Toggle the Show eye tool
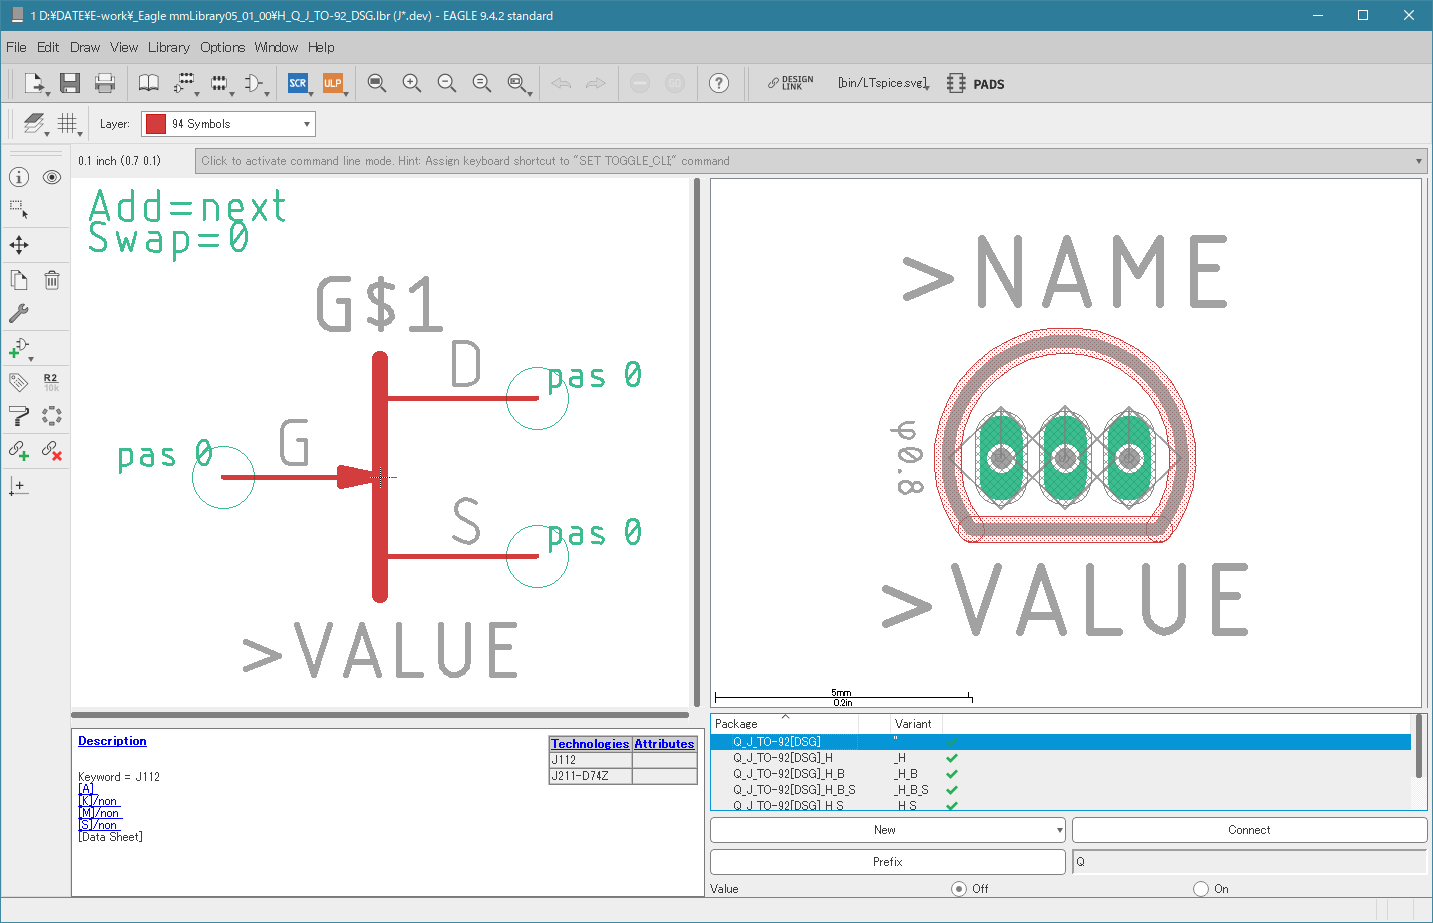 (52, 177)
